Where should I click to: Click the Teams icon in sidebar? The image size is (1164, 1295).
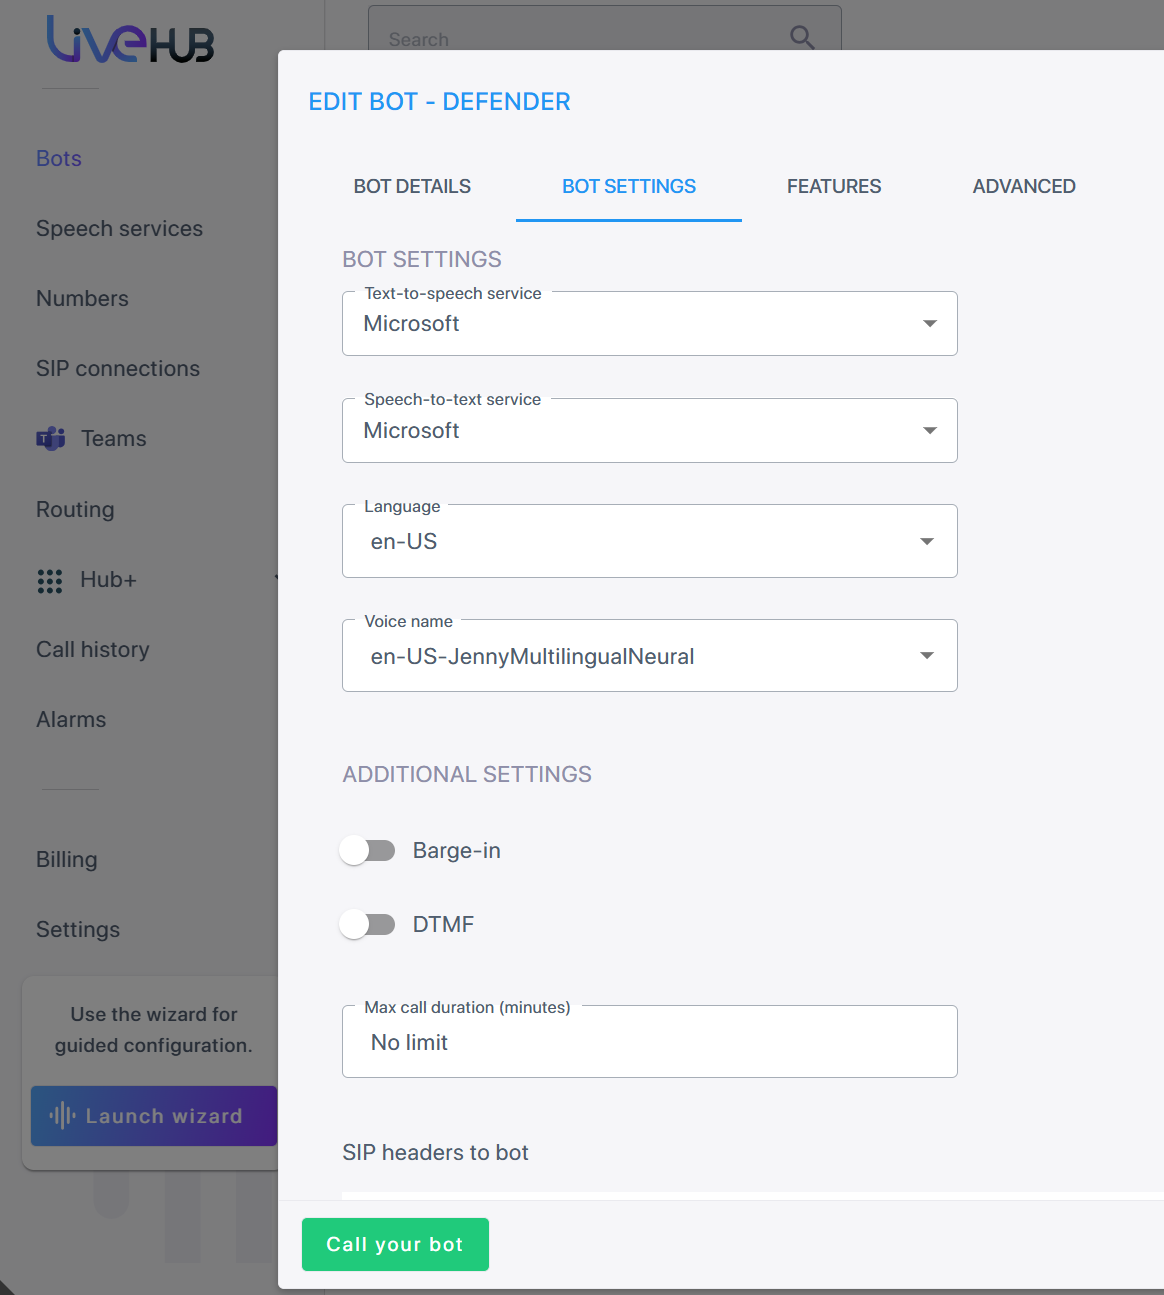[x=51, y=438]
